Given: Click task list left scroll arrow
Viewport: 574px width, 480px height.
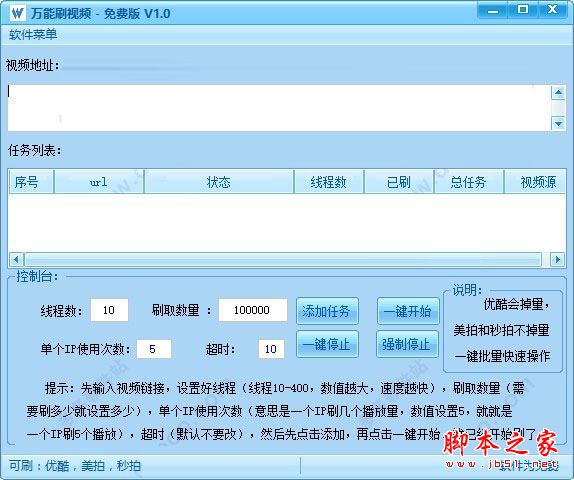Looking at the screenshot, I should pos(16,260).
